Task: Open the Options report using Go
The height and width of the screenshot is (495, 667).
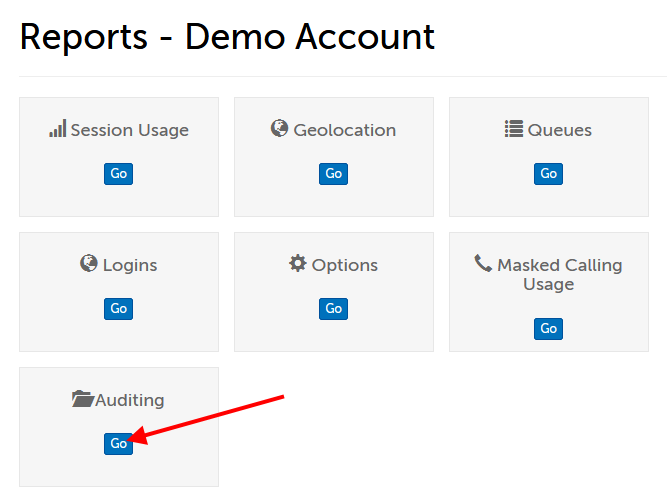Action: click(333, 309)
